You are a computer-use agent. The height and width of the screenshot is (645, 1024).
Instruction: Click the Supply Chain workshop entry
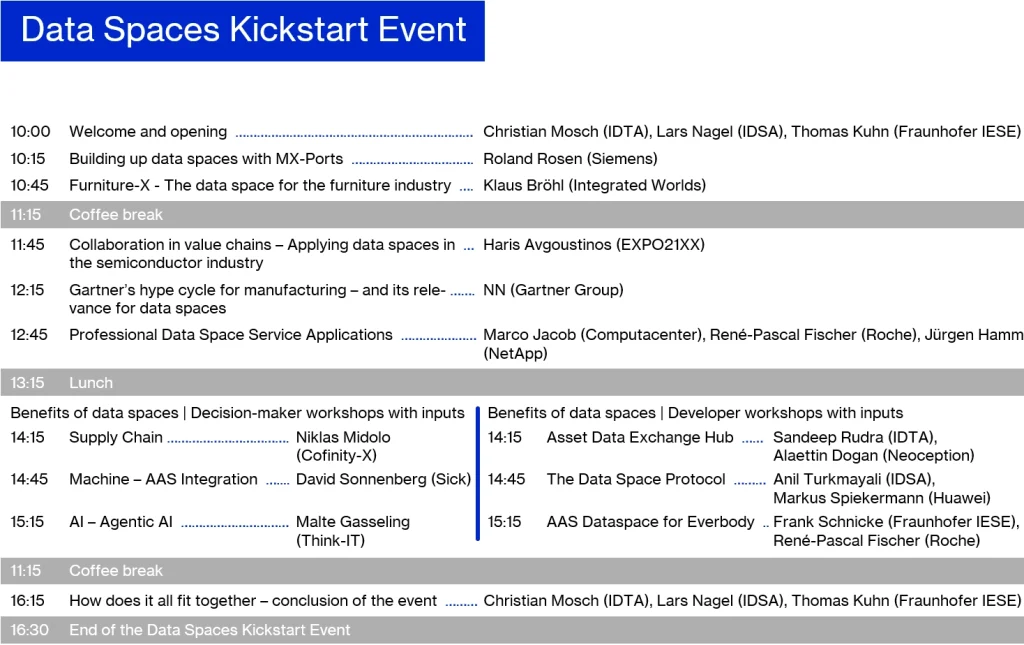coord(115,437)
